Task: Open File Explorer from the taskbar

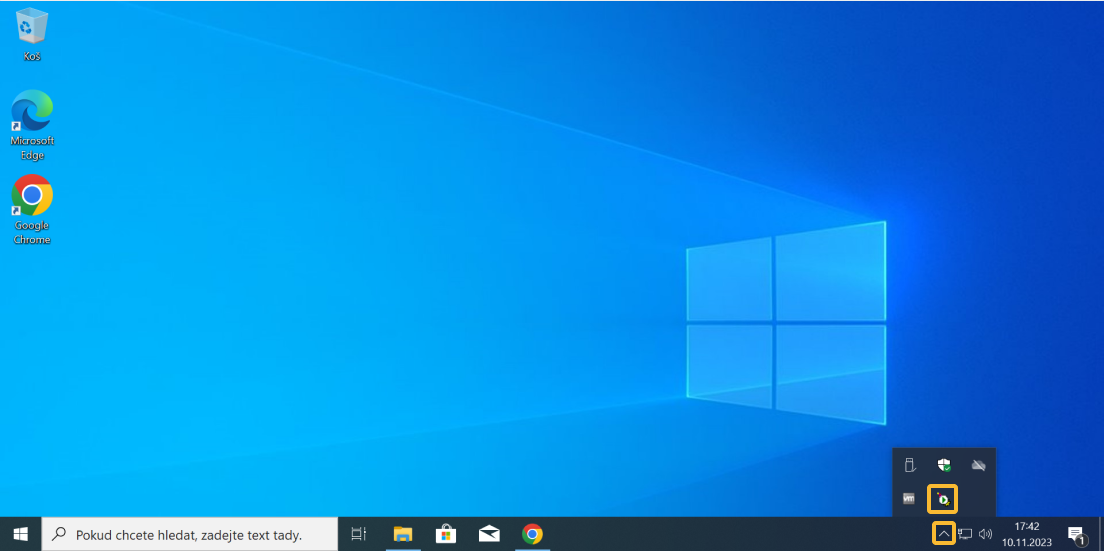Action: tap(403, 534)
